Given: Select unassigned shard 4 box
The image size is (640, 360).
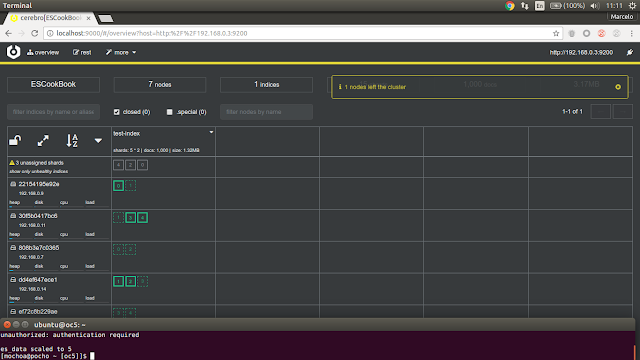Looking at the screenshot, I should tap(118, 165).
